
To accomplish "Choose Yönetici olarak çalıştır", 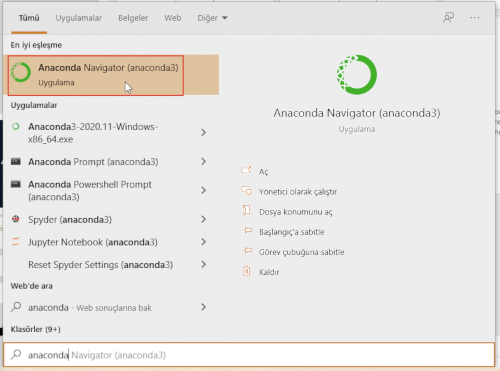I will coord(298,192).
